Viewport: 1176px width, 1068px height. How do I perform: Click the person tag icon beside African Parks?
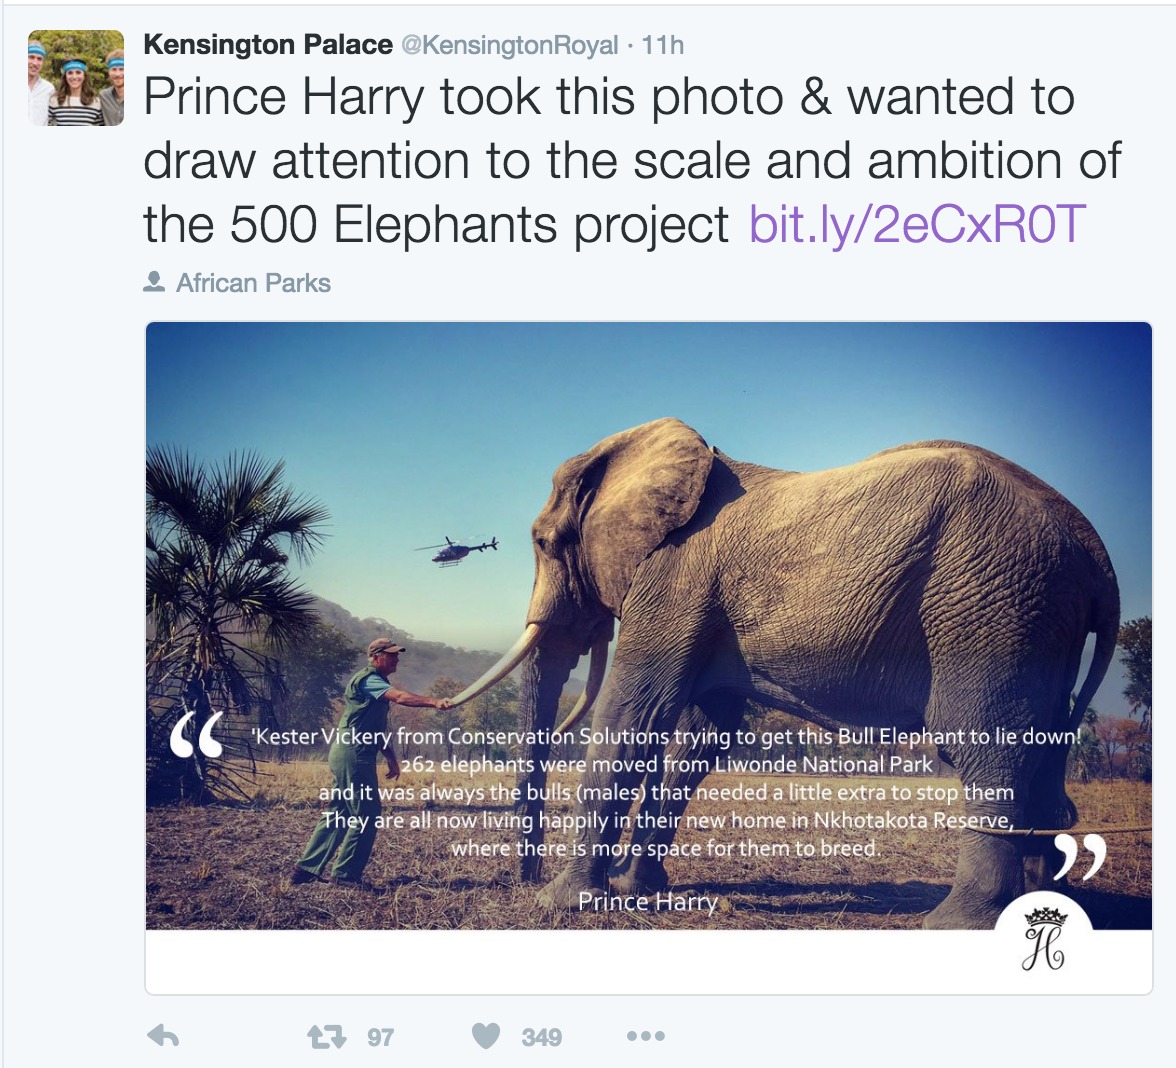tap(155, 282)
